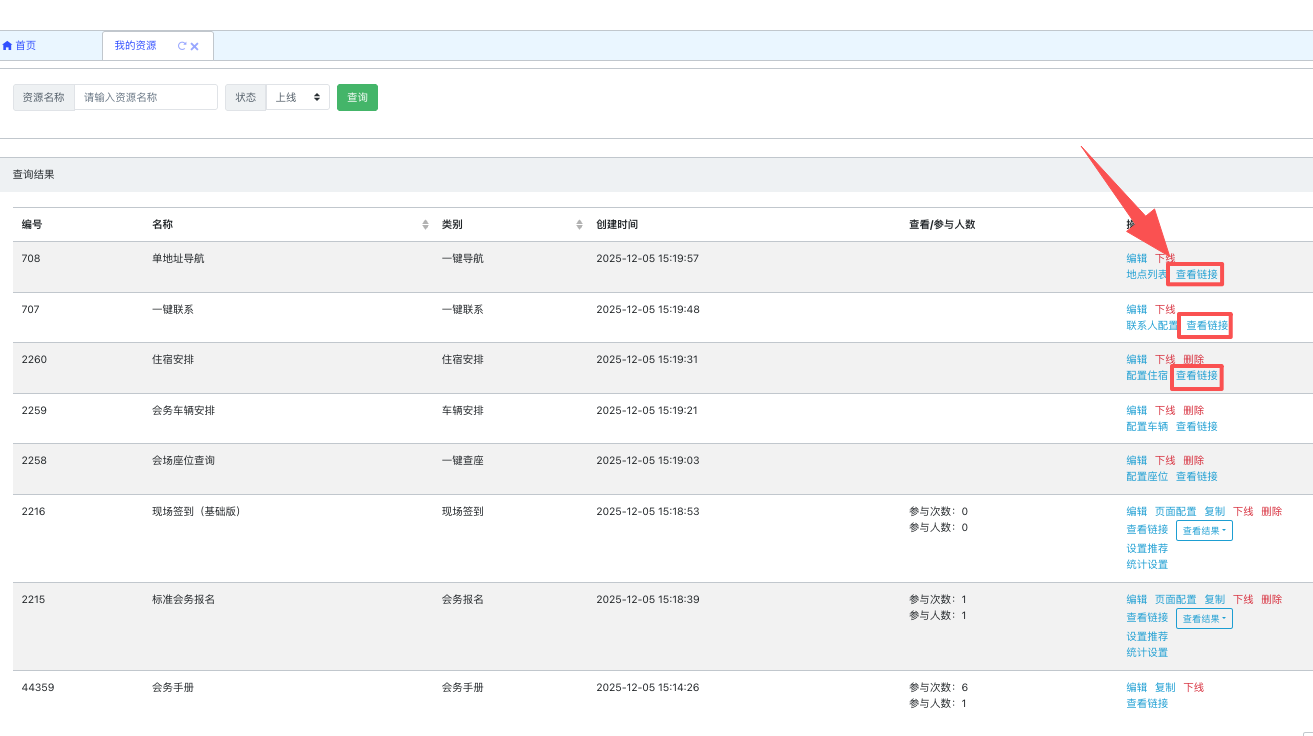Expand 查看结果 dropdown for 标准会务报名
The image size is (1313, 736).
[1204, 619]
